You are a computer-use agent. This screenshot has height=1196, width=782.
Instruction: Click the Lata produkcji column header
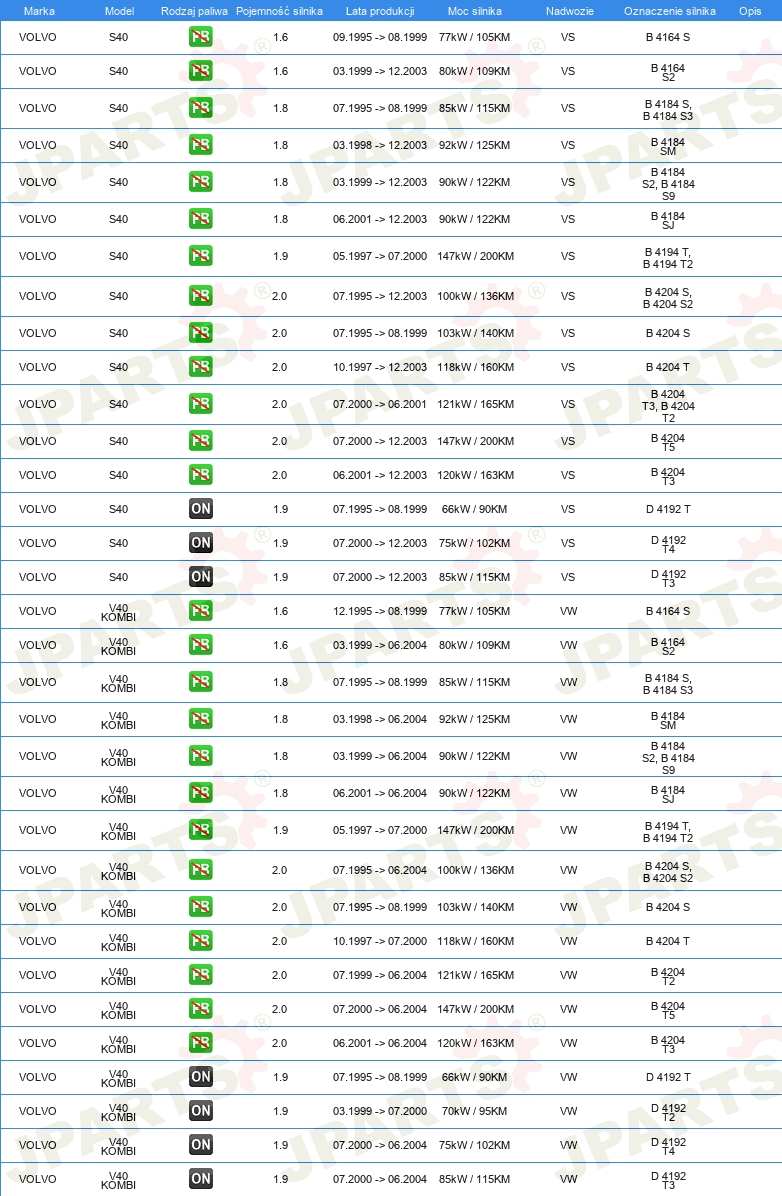coord(380,11)
